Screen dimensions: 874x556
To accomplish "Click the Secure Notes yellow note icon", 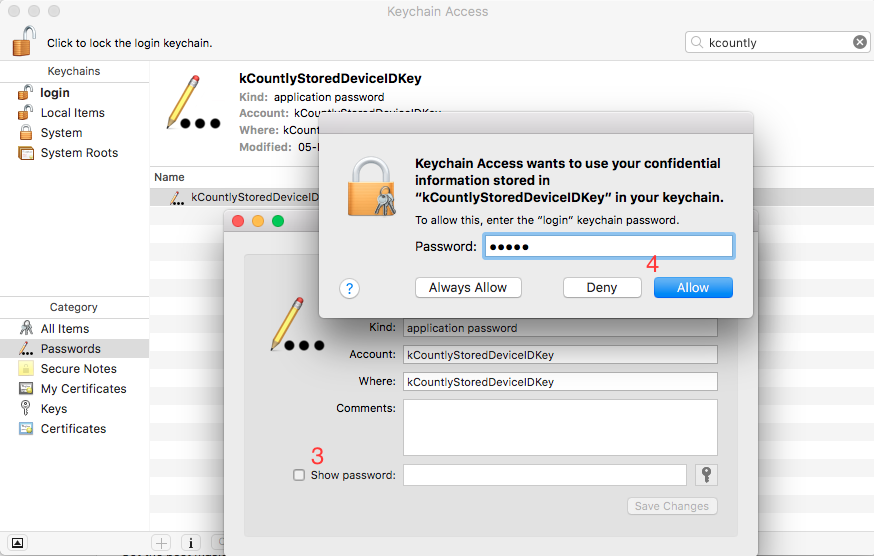I will (x=26, y=368).
